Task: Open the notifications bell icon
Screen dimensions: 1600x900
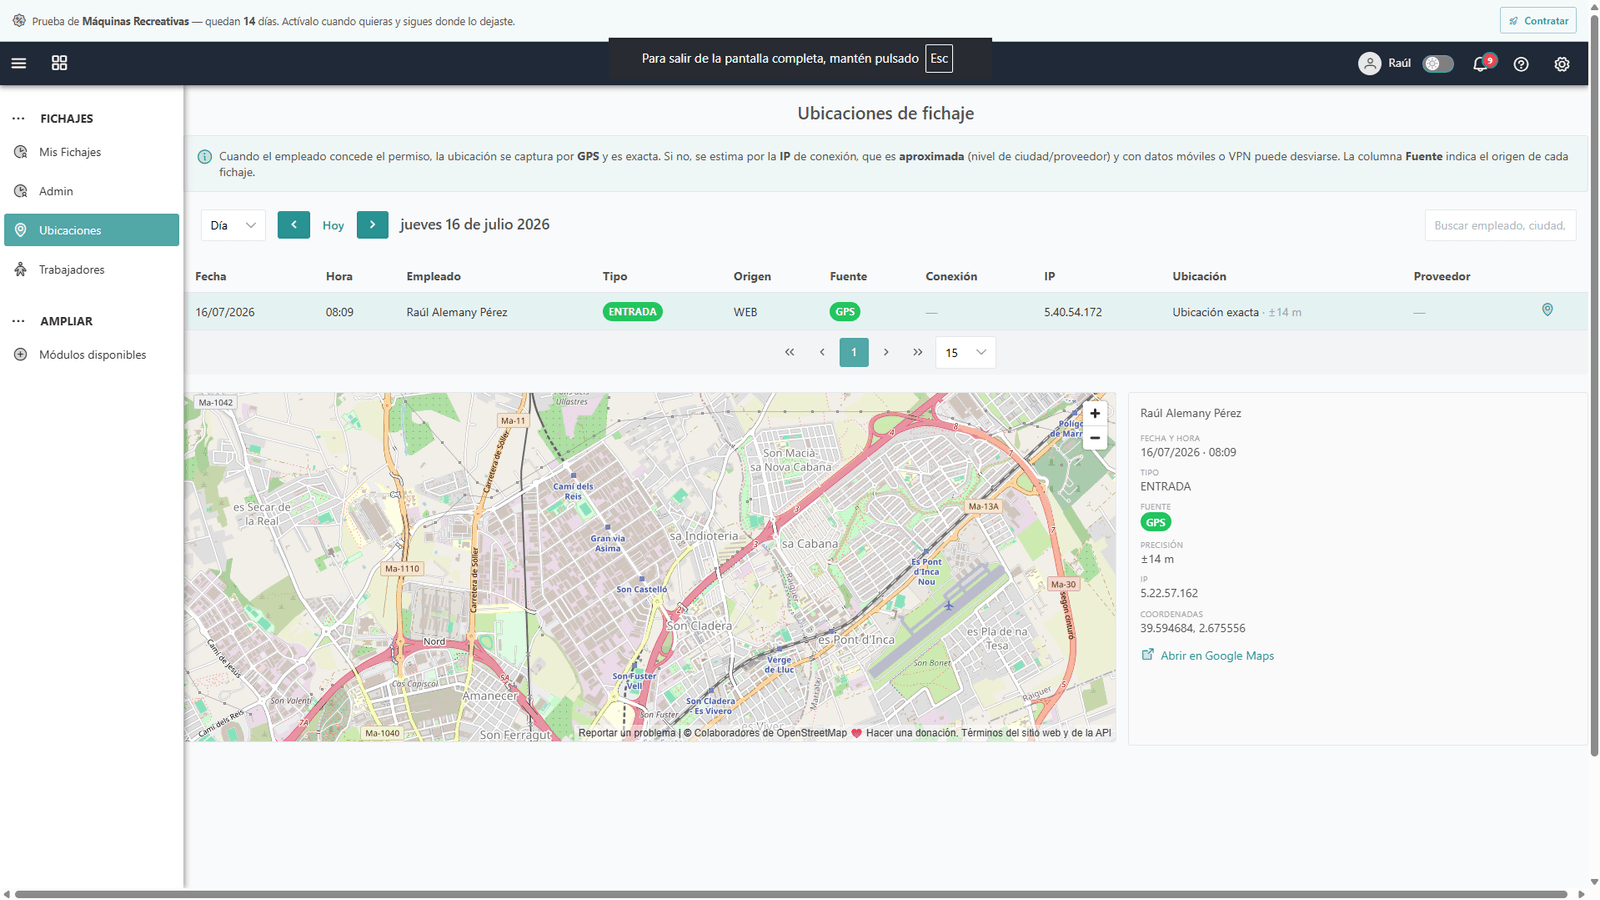Action: [1481, 64]
